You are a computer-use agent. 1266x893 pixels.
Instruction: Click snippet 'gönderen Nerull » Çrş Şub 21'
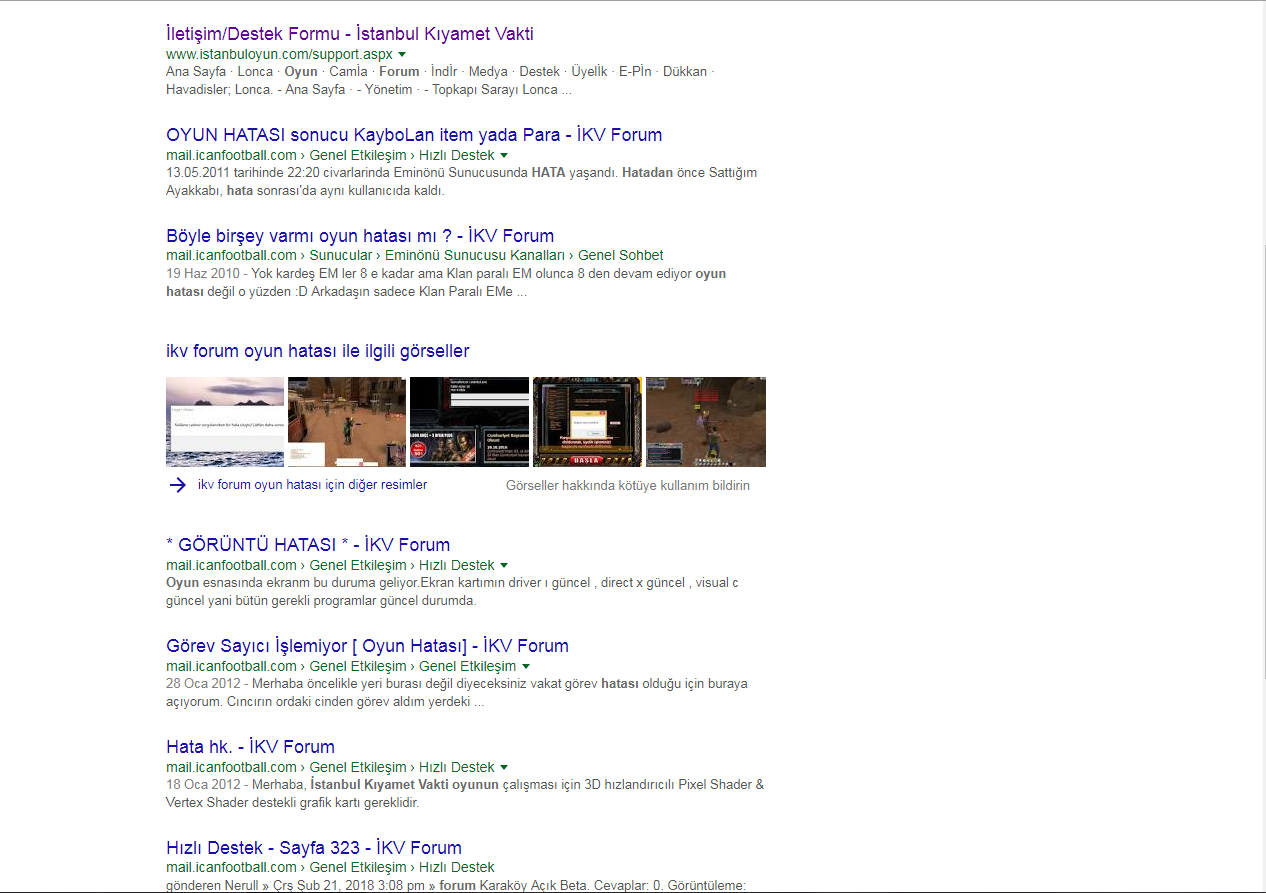[x=456, y=885]
